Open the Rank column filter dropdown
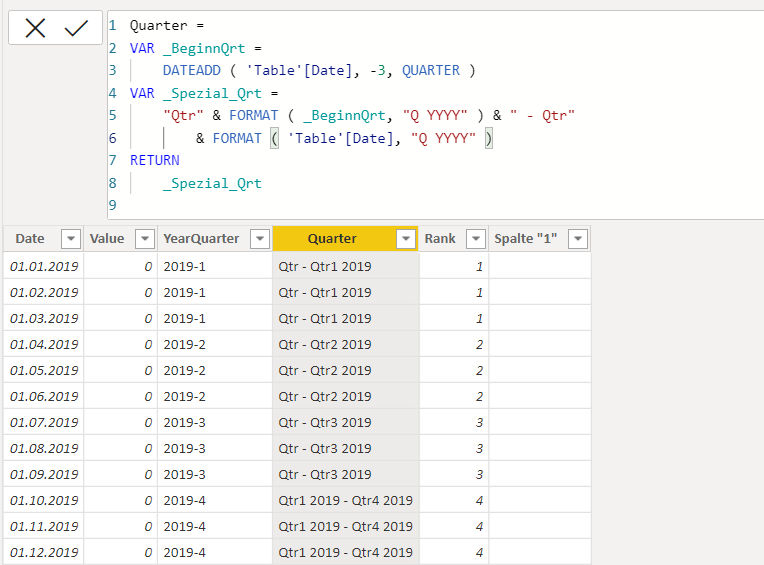 pos(476,239)
